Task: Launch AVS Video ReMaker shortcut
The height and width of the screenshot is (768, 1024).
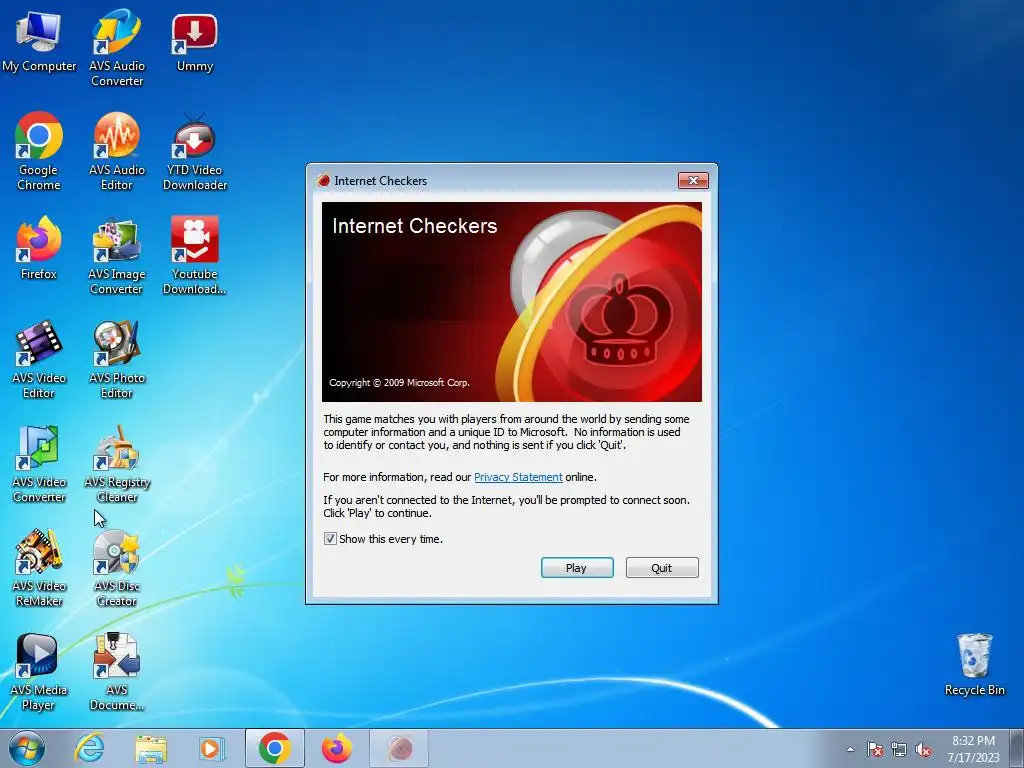Action: (39, 568)
